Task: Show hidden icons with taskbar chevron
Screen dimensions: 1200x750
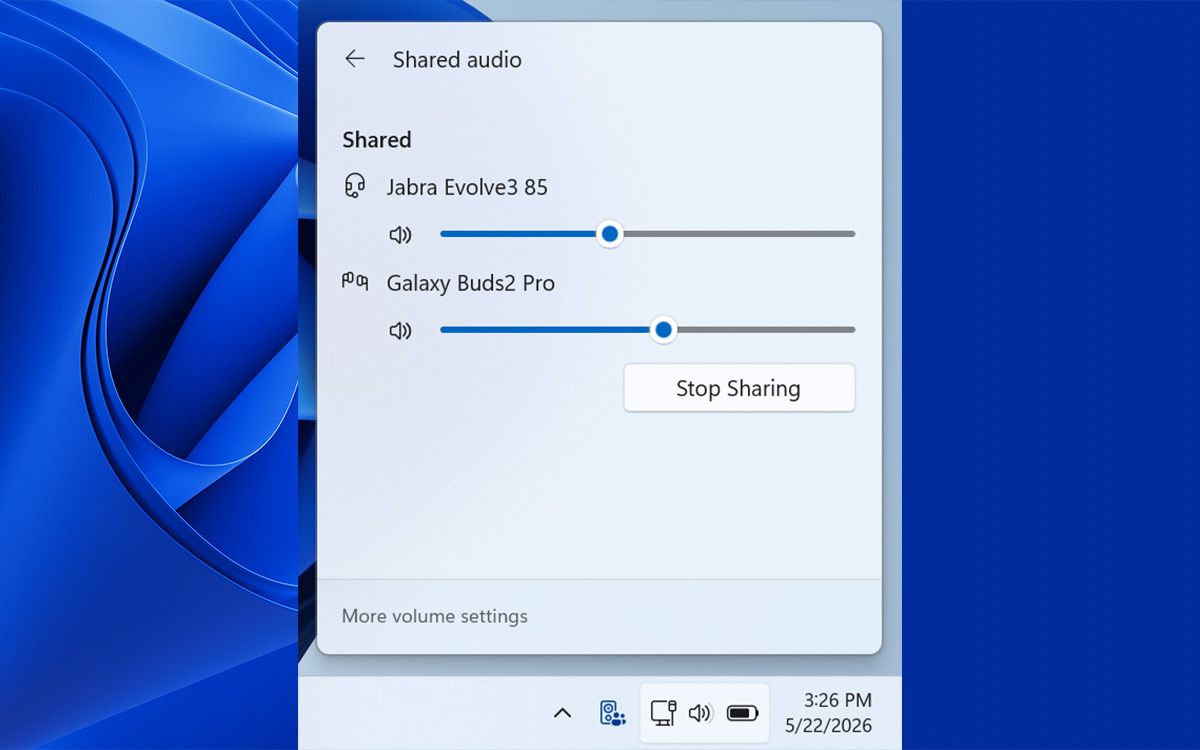Action: [x=562, y=713]
